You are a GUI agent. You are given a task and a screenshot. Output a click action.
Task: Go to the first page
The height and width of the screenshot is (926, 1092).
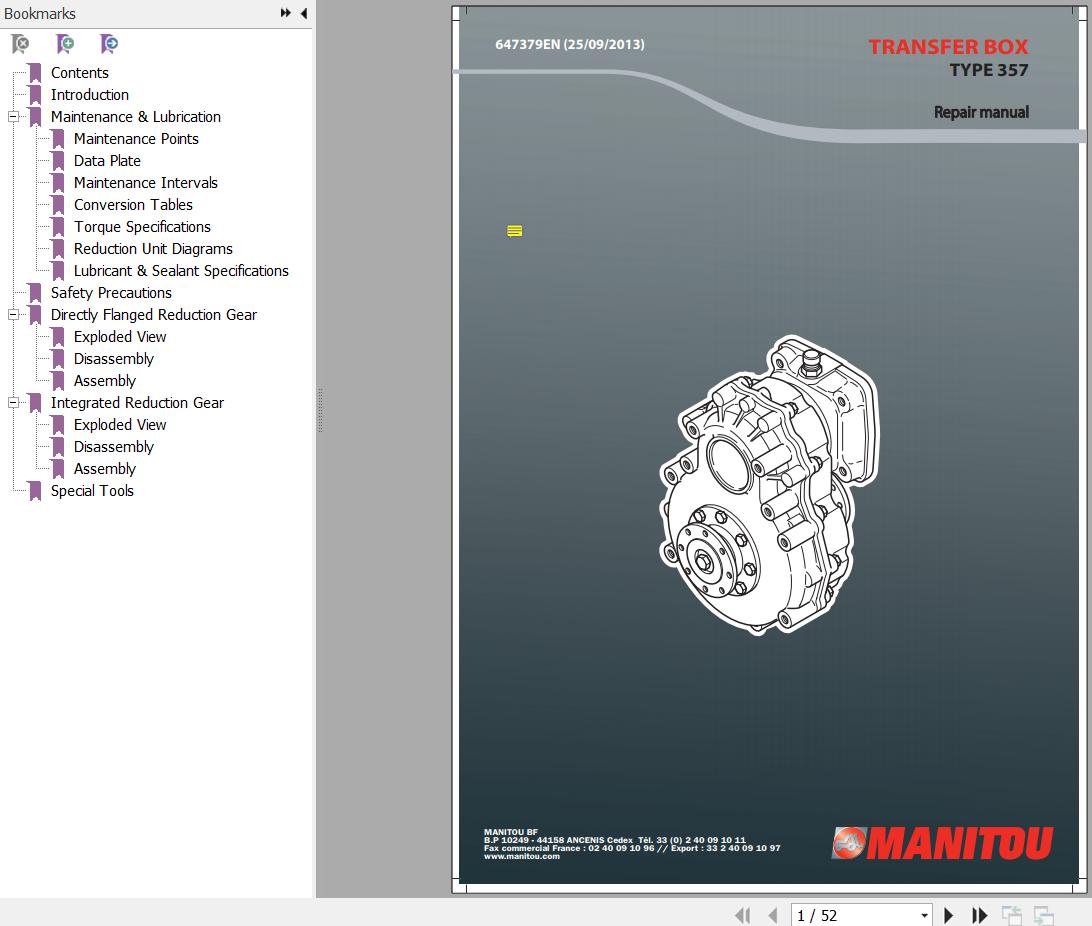tap(742, 915)
